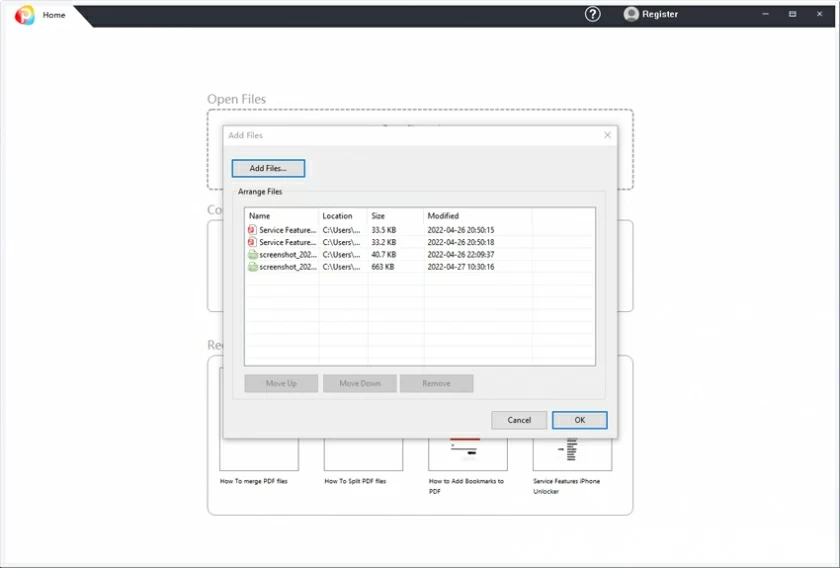
Task: Click the How To merge PDF files caption
Action: [x=253, y=481]
